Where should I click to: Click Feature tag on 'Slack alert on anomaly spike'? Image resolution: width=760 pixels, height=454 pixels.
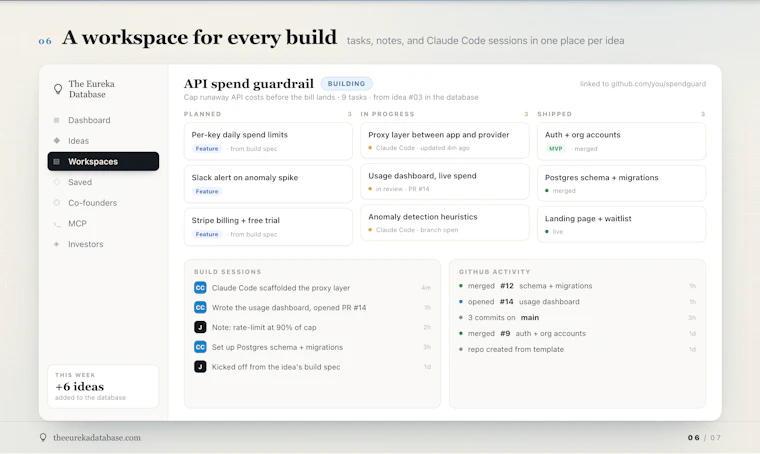tap(207, 191)
